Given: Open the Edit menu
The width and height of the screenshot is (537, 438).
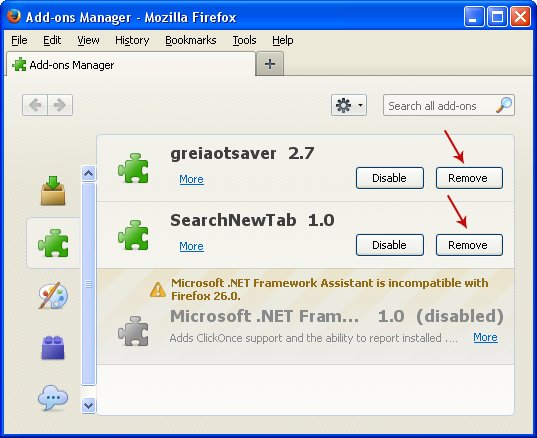Looking at the screenshot, I should (52, 40).
